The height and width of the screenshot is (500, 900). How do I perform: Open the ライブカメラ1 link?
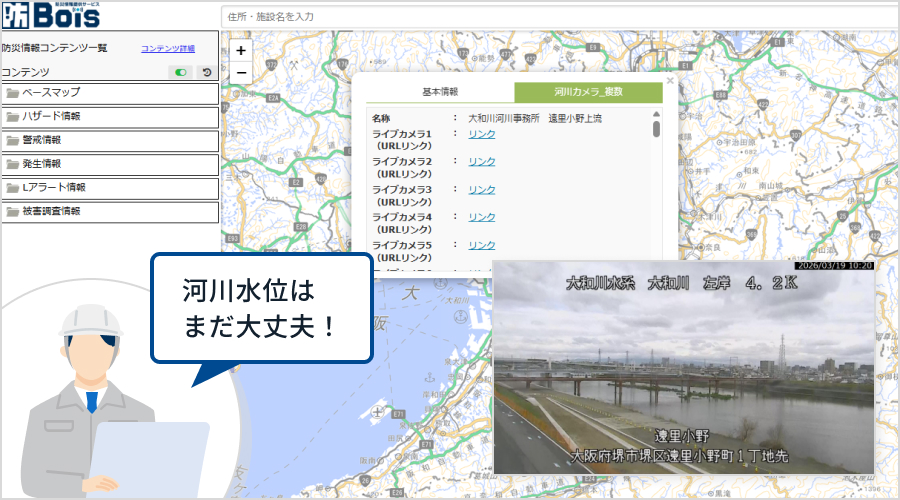pos(481,134)
